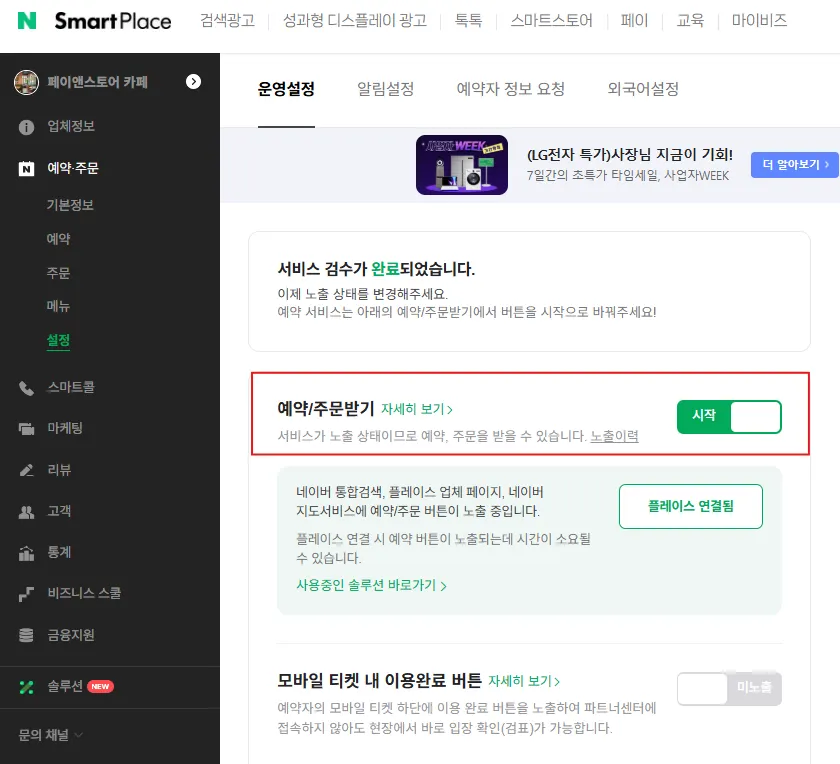This screenshot has height=764, width=840.
Task: Switch to the 알림설정 tab
Action: click(386, 89)
